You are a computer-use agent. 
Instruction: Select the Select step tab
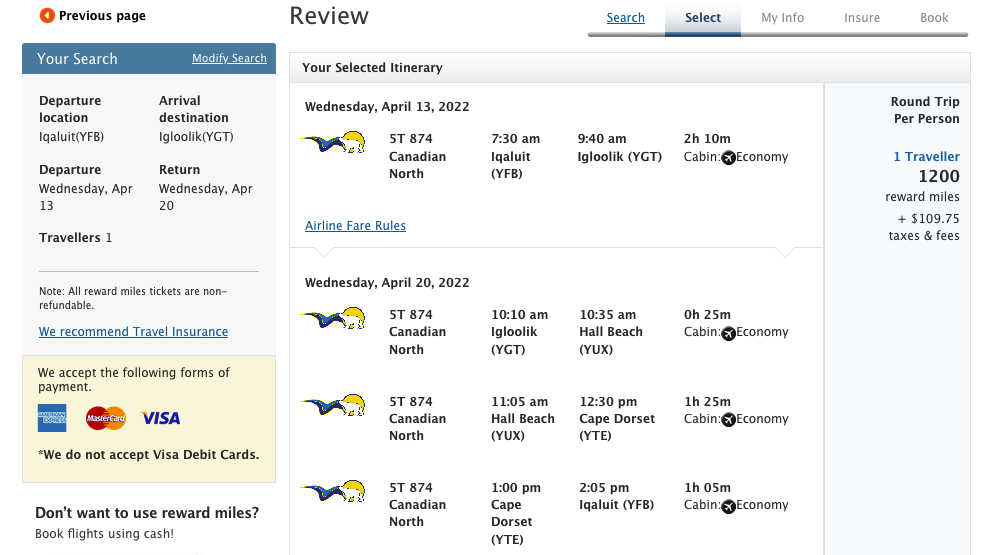coord(703,18)
